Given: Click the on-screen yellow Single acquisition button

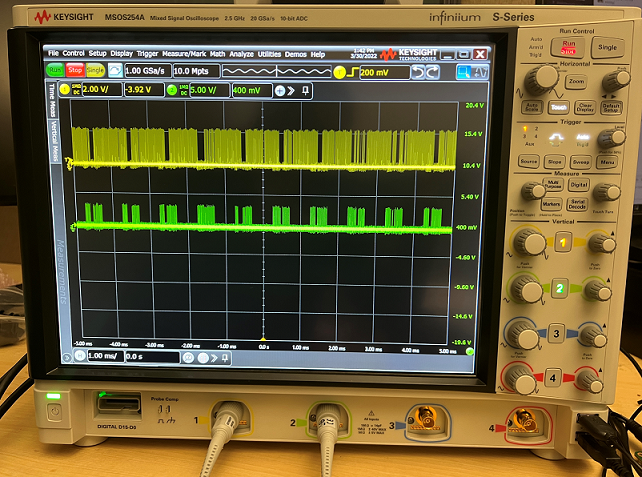Looking at the screenshot, I should click(x=95, y=71).
